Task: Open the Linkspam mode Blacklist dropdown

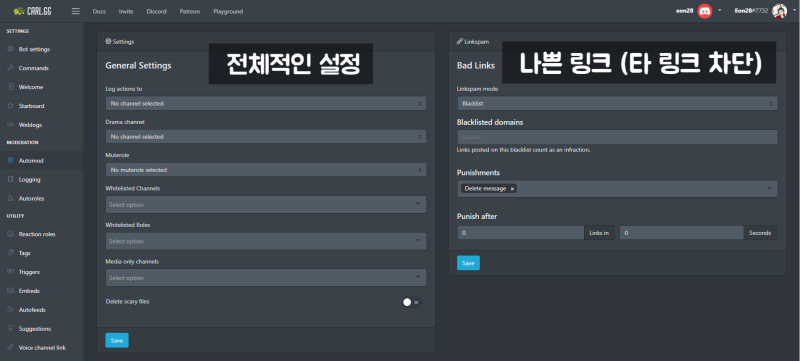Action: [617, 104]
